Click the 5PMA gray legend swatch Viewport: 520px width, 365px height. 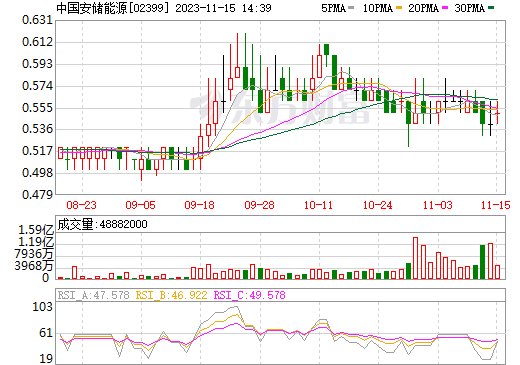[x=351, y=8]
